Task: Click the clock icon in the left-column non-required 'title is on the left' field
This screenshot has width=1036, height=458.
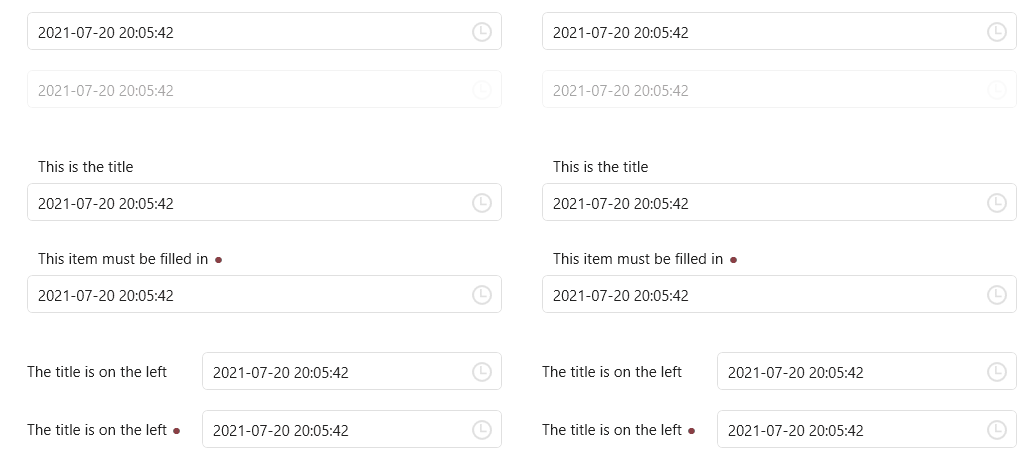Action: tap(482, 371)
